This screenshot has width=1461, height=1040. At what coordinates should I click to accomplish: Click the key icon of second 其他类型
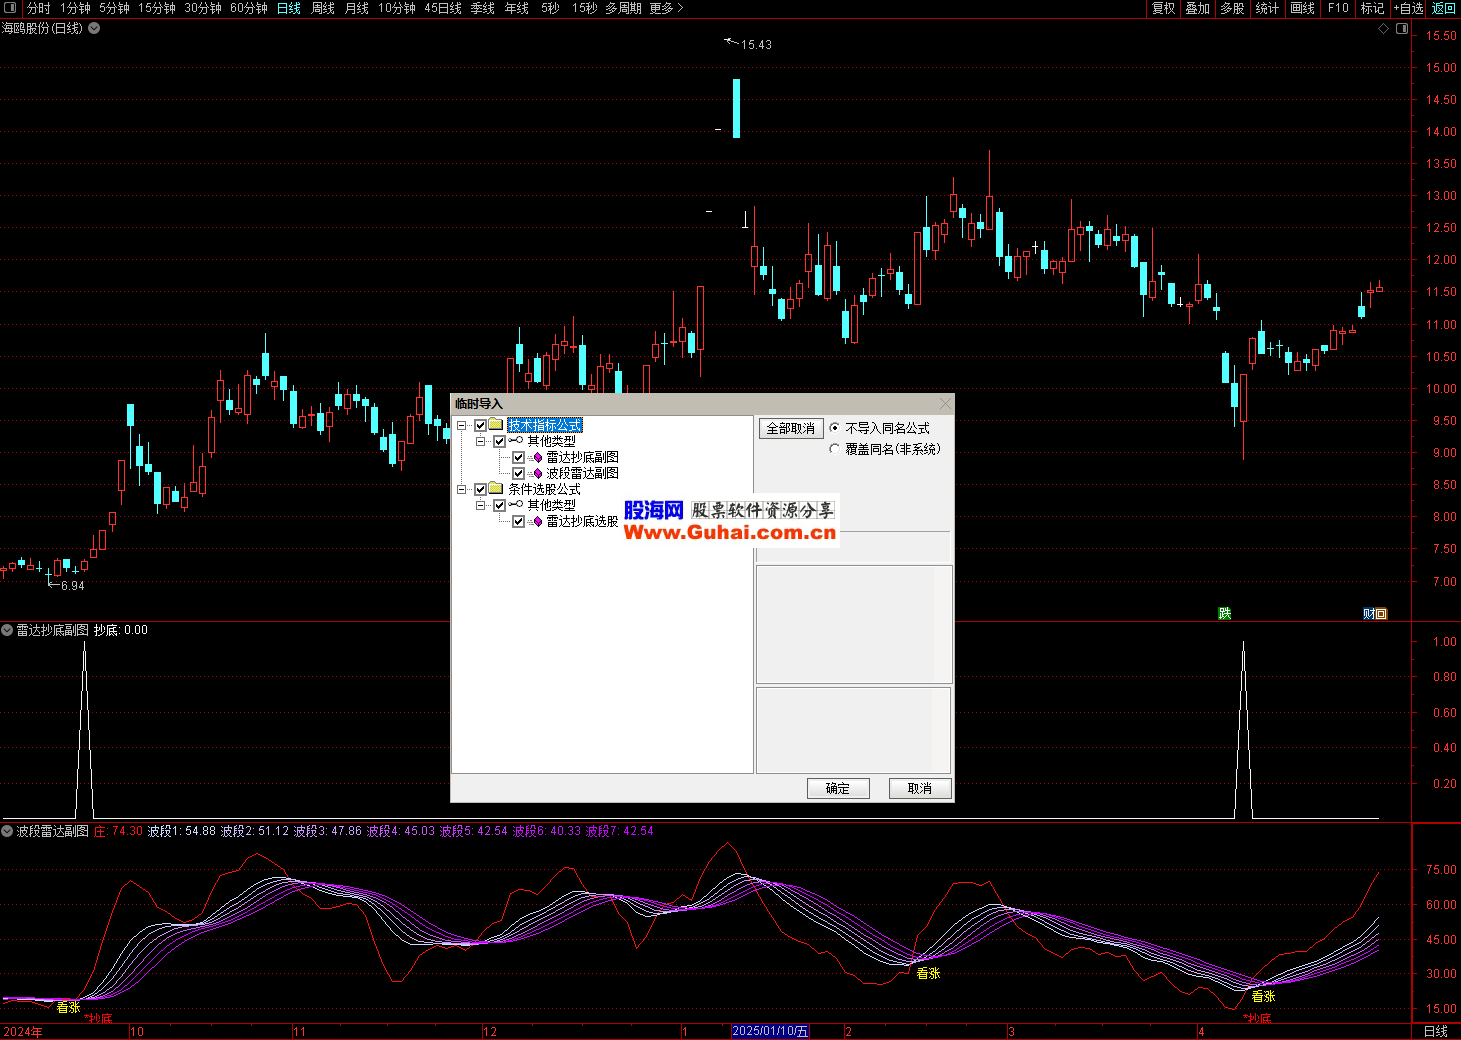point(516,505)
